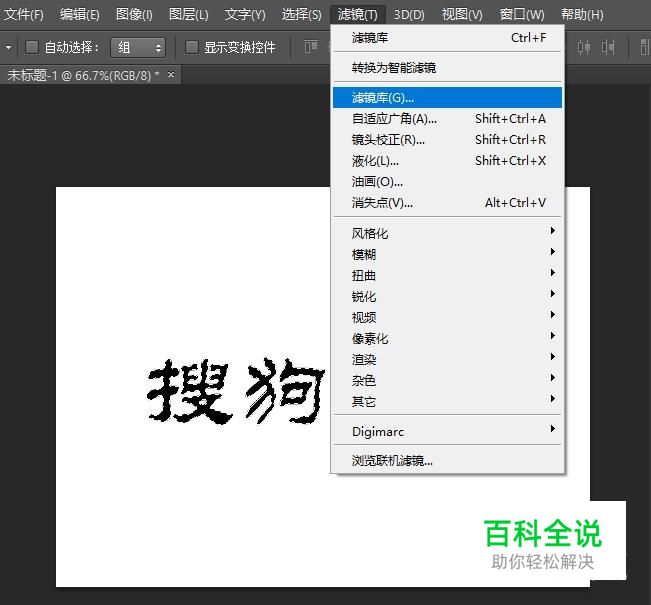Image resolution: width=651 pixels, height=605 pixels.
Task: Open the 文件(F) menu
Action: [x=24, y=15]
